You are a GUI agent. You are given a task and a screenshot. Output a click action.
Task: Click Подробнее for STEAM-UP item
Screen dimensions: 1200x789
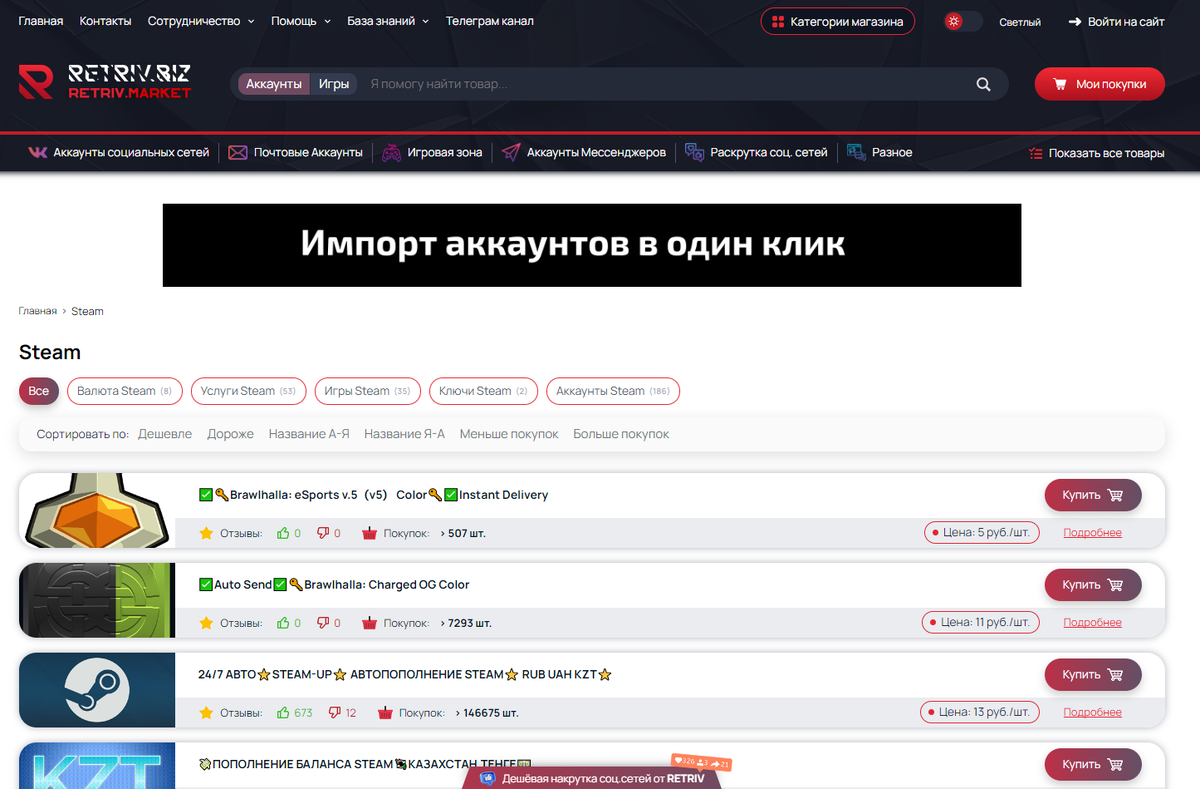(x=1092, y=713)
